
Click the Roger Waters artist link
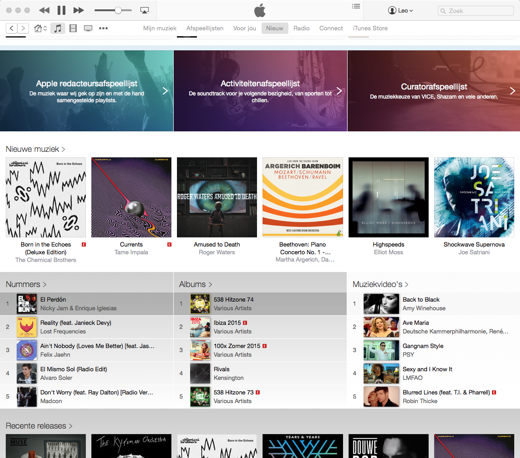click(217, 252)
